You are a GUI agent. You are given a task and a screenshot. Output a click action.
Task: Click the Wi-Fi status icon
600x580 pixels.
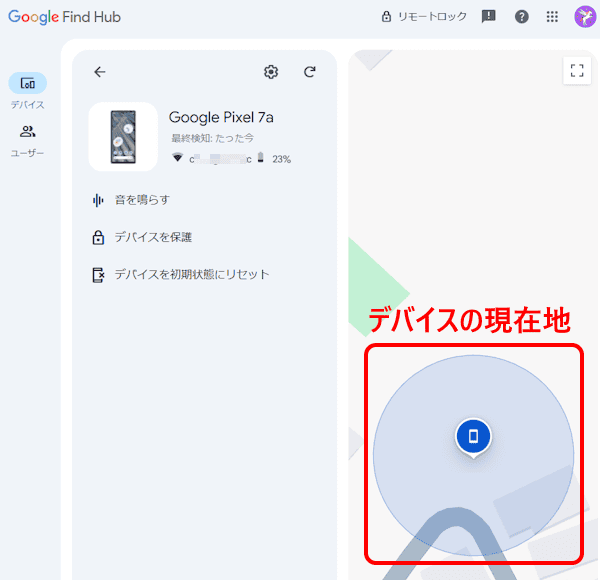click(178, 158)
